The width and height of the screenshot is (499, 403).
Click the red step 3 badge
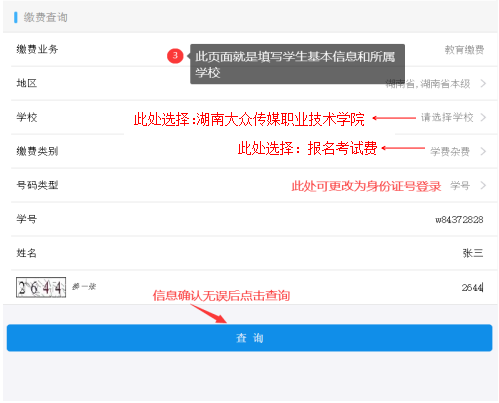point(175,56)
